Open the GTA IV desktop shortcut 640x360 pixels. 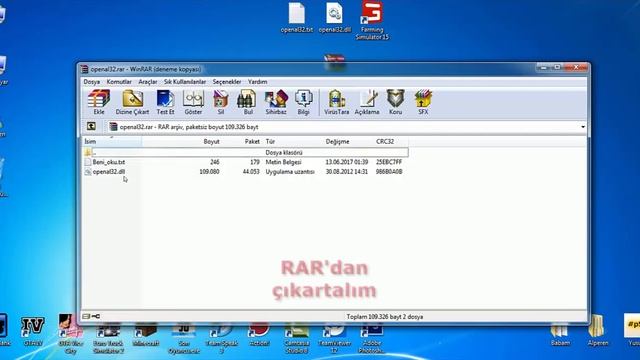[33, 332]
